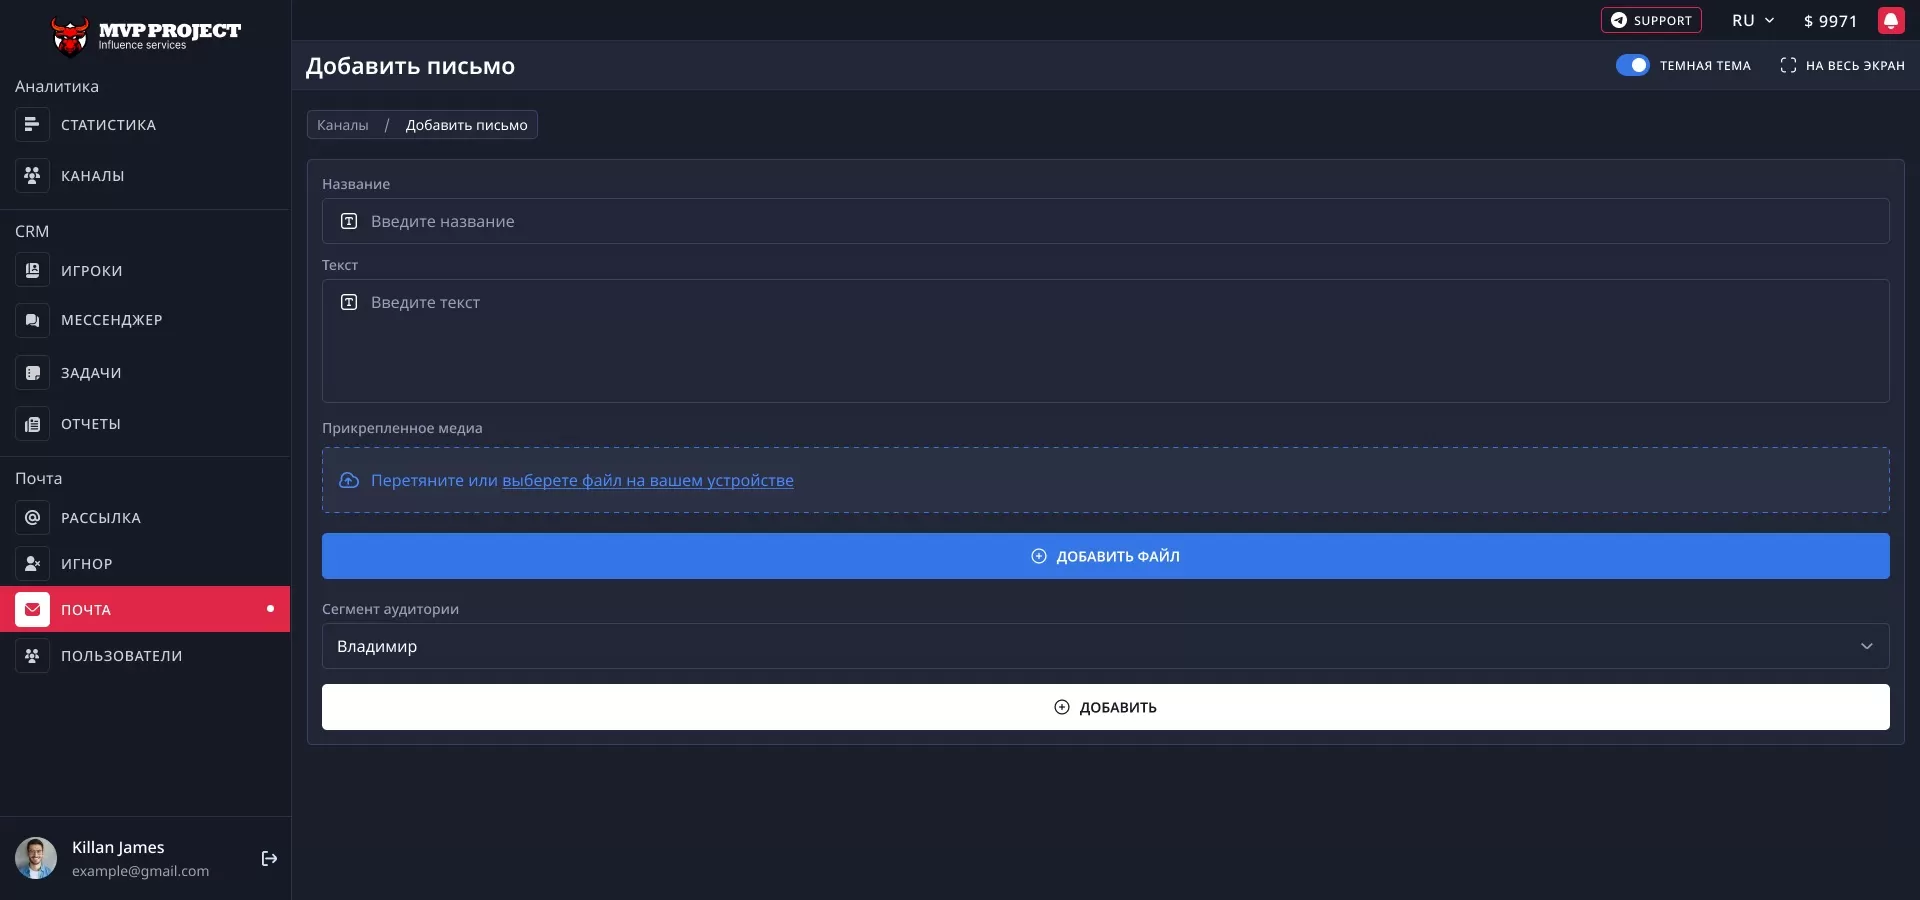1920x900 pixels.
Task: Open the Отчеты reports section
Action: [91, 424]
